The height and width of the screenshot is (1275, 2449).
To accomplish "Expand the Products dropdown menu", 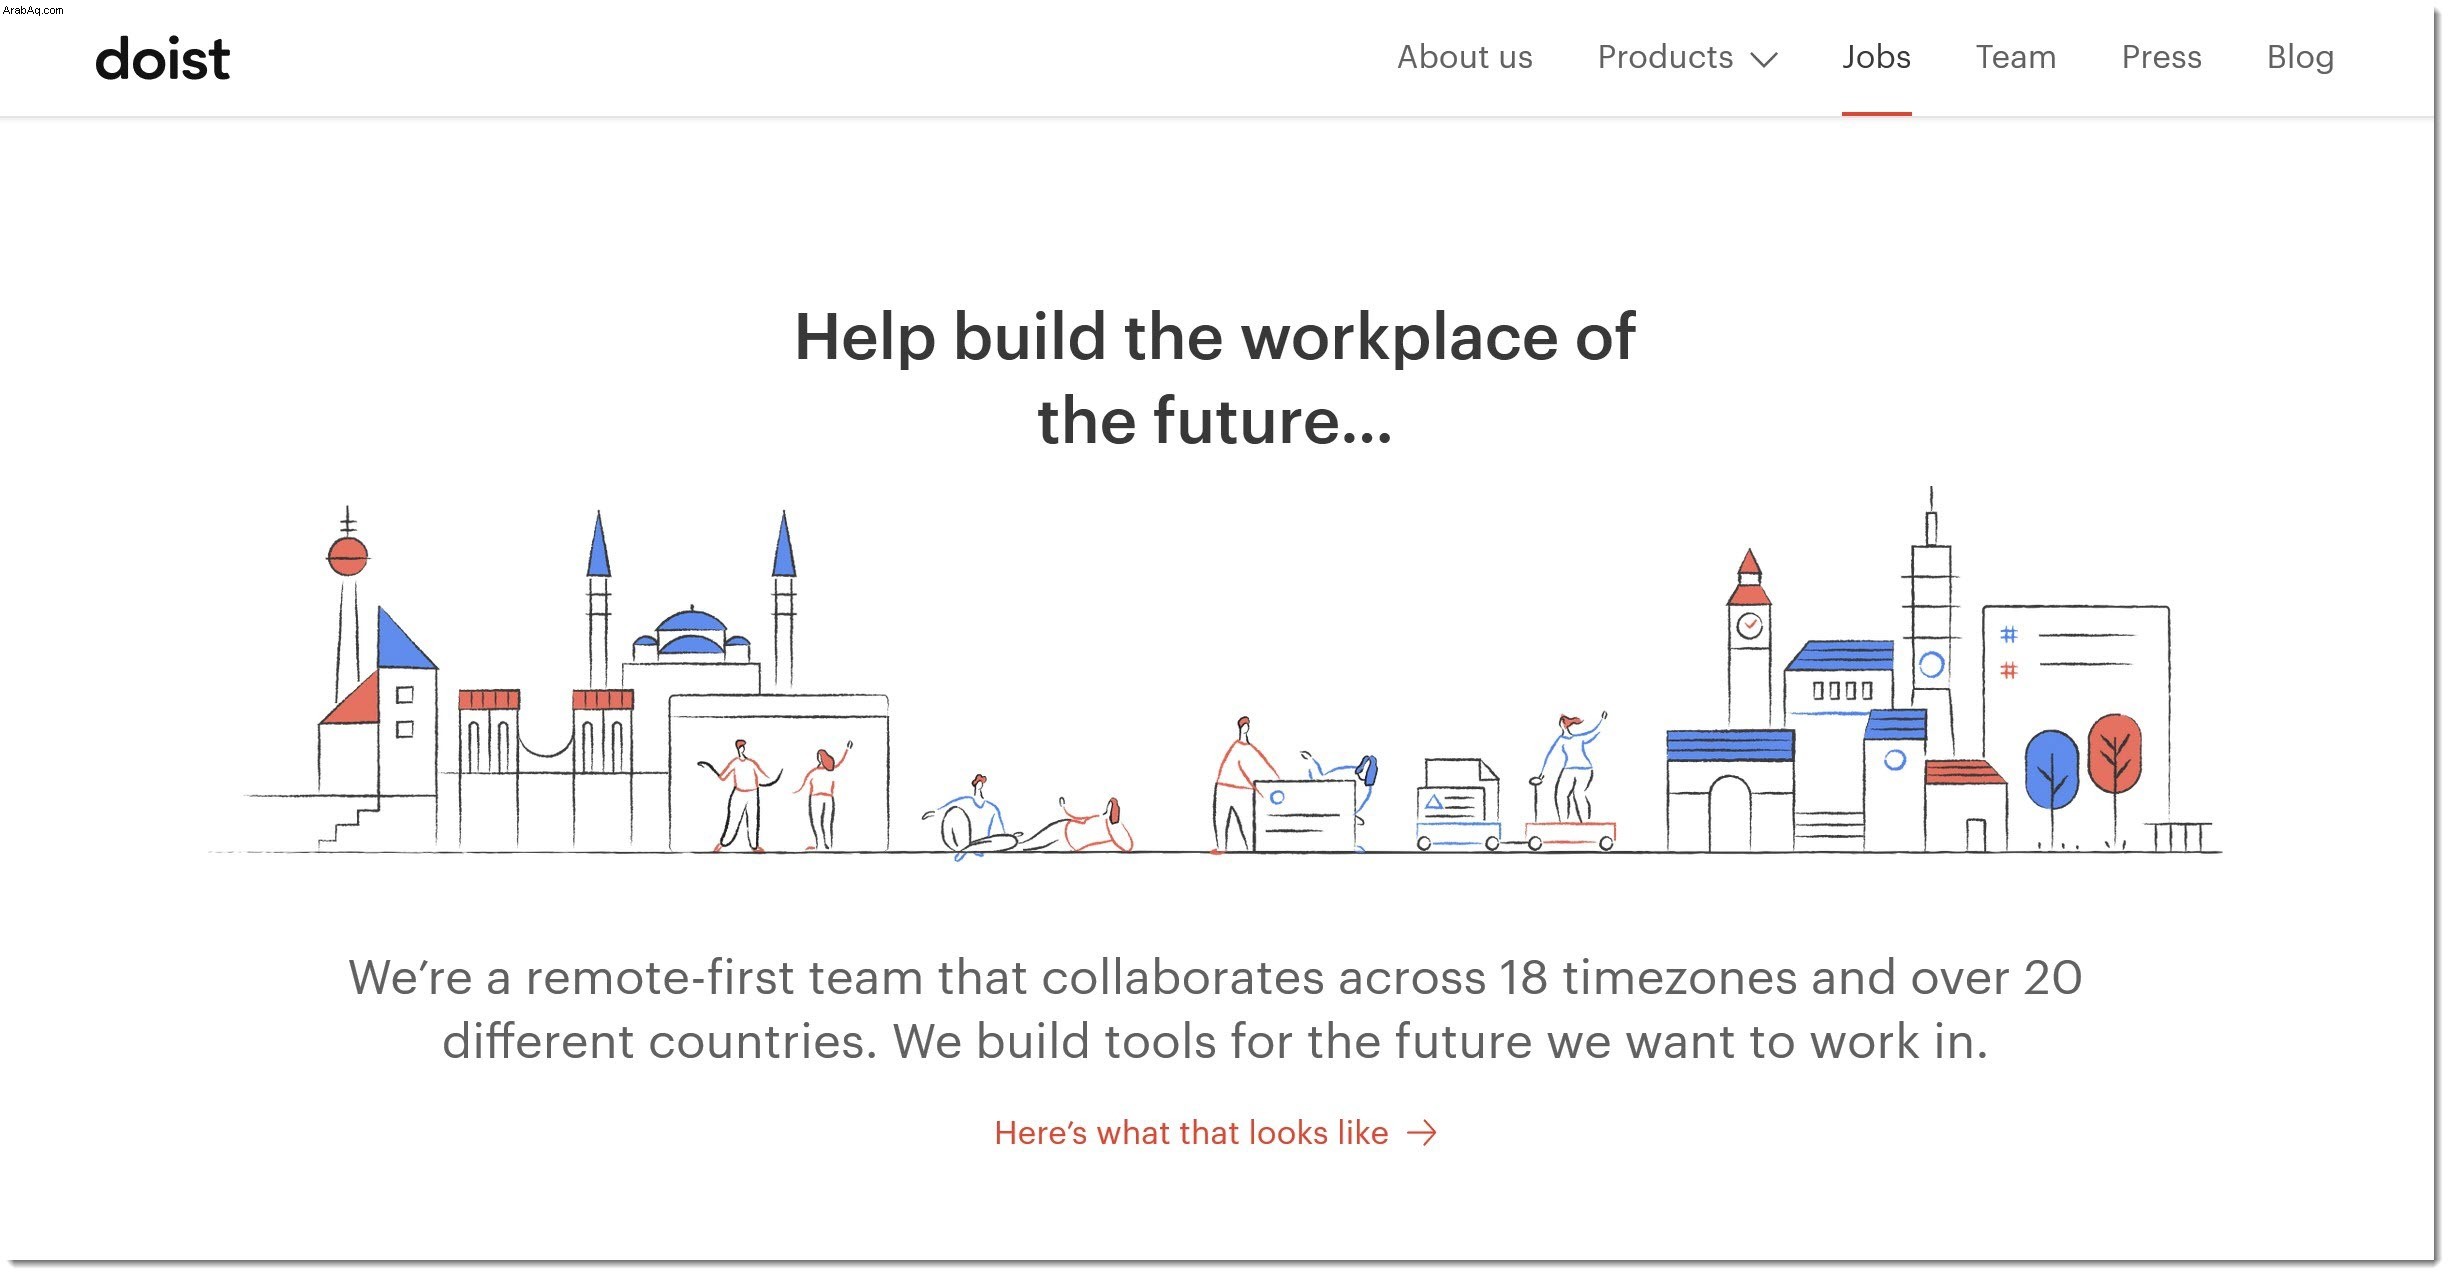I will pyautogui.click(x=1687, y=57).
